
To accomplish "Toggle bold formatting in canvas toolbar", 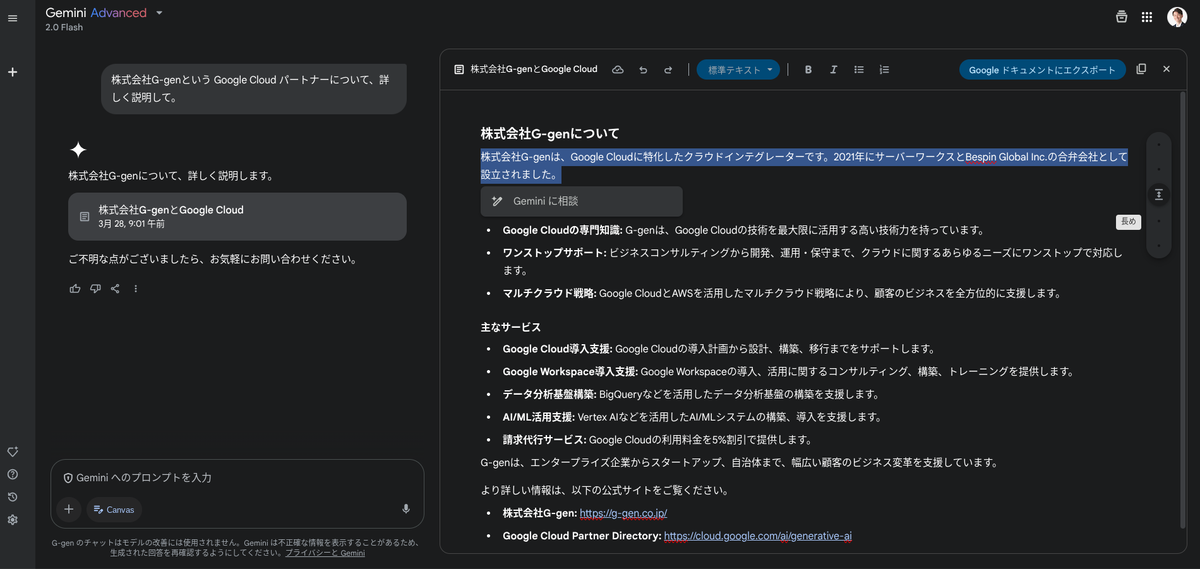I will pyautogui.click(x=808, y=69).
